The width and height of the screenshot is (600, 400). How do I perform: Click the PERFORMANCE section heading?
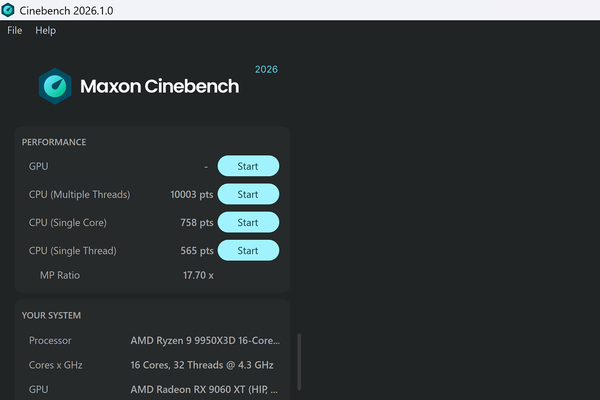54,142
